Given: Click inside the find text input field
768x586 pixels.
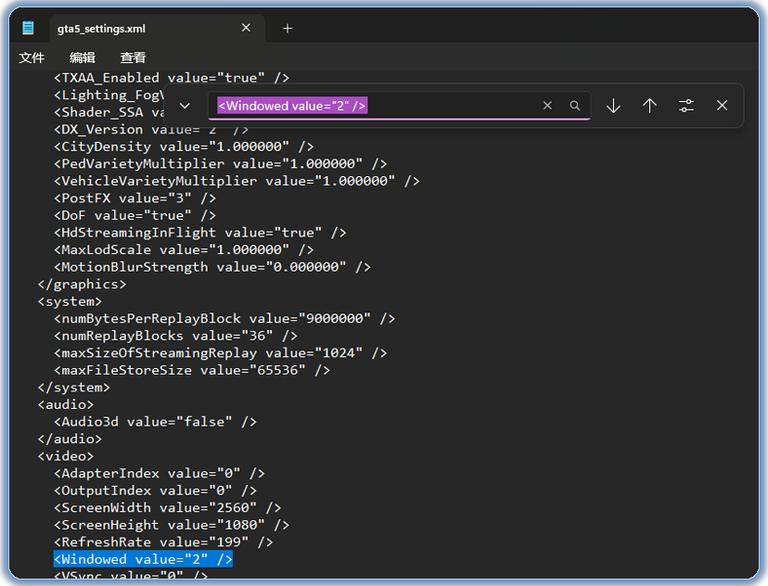Looking at the screenshot, I should (450, 106).
